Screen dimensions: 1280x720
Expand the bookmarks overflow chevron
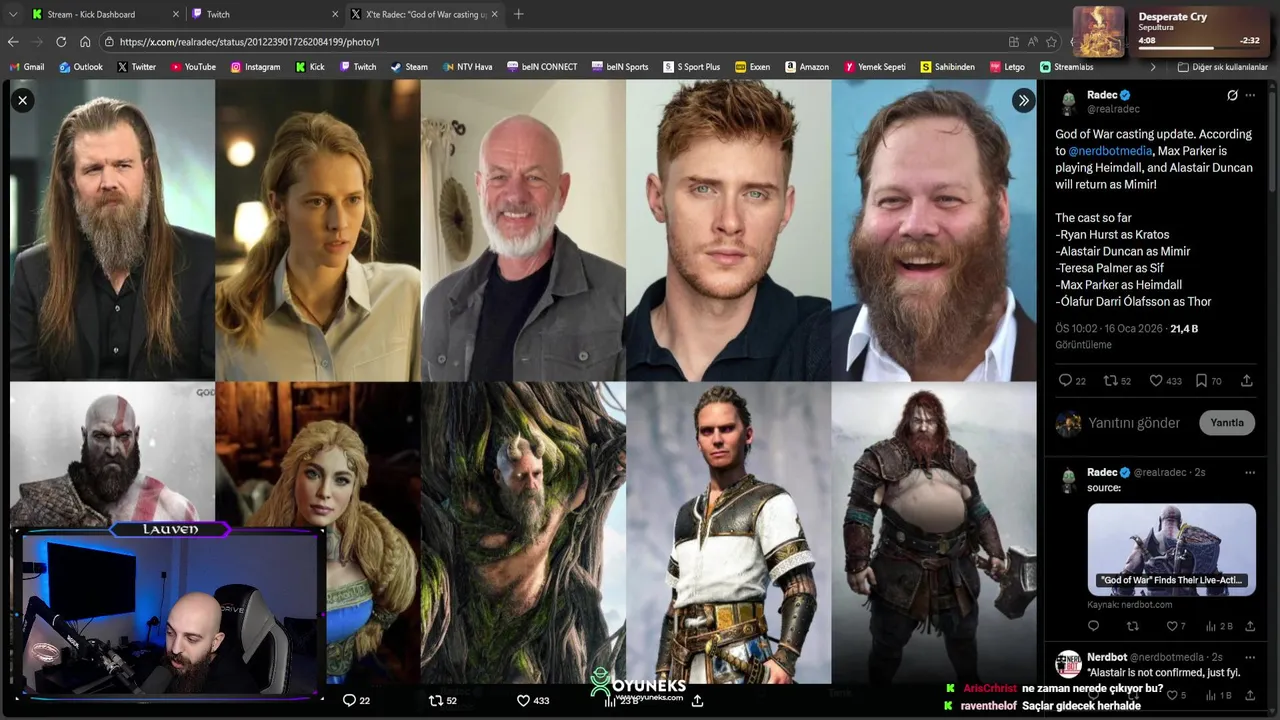point(1152,67)
